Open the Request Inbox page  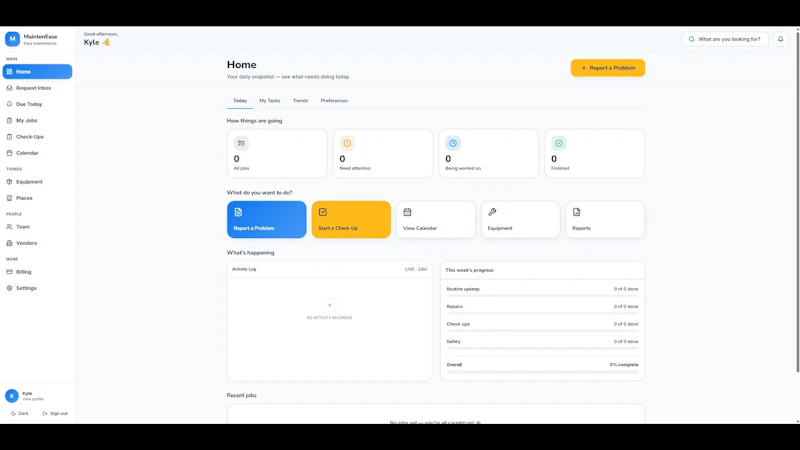click(37, 88)
